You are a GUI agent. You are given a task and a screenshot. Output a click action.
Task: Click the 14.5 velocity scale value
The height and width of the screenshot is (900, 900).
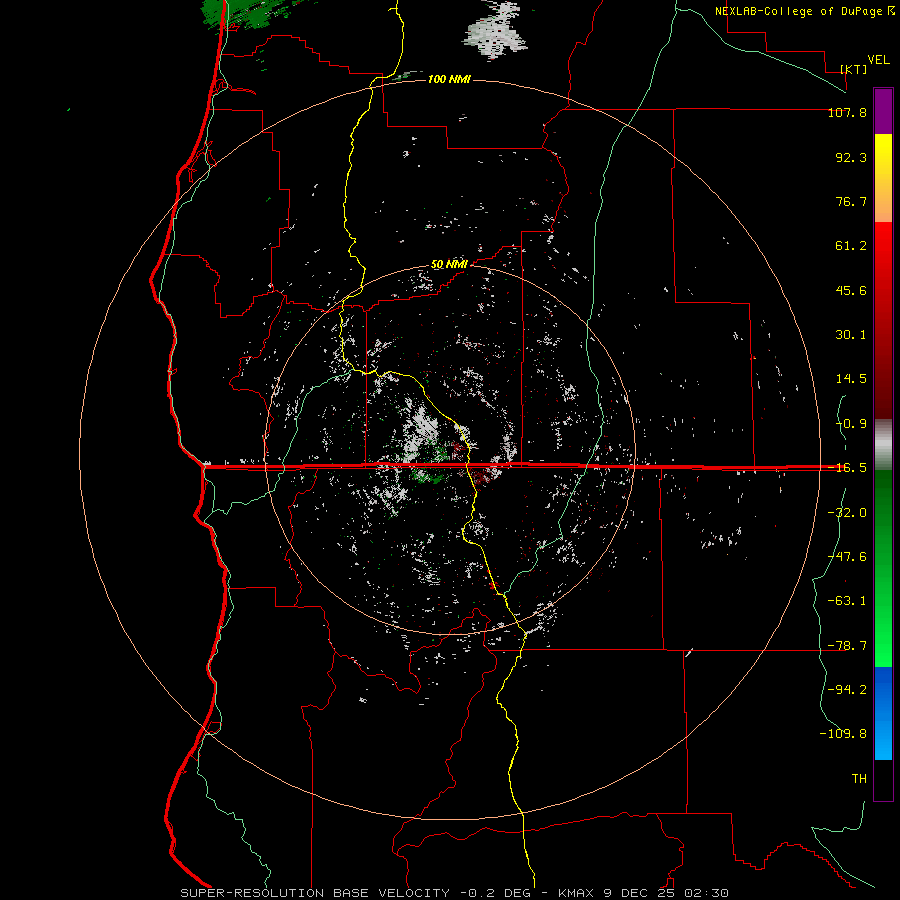(x=851, y=379)
